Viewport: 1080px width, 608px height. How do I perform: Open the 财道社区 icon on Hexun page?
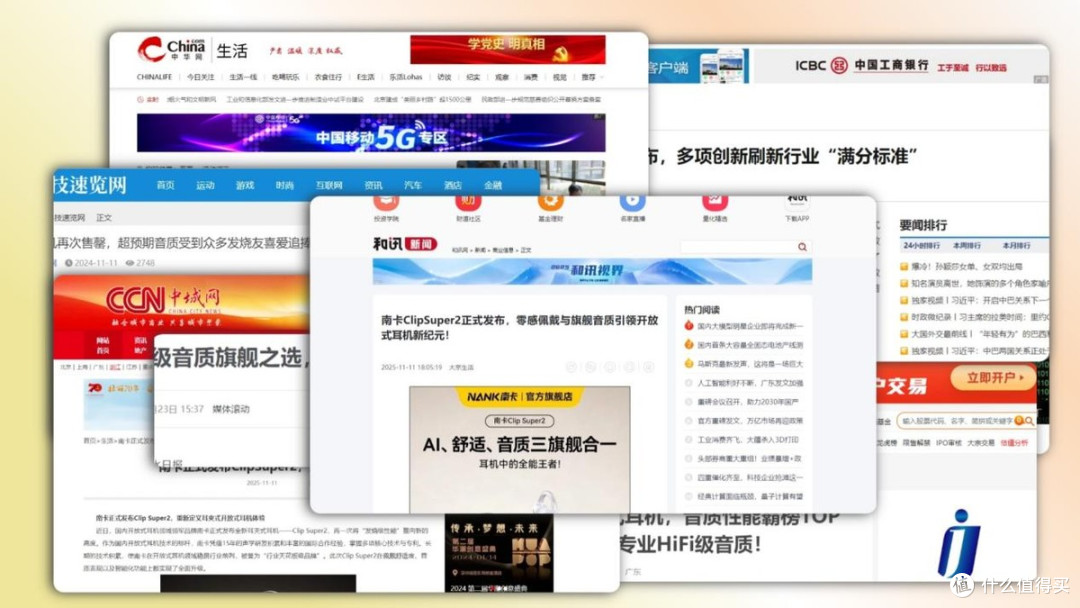coord(468,202)
